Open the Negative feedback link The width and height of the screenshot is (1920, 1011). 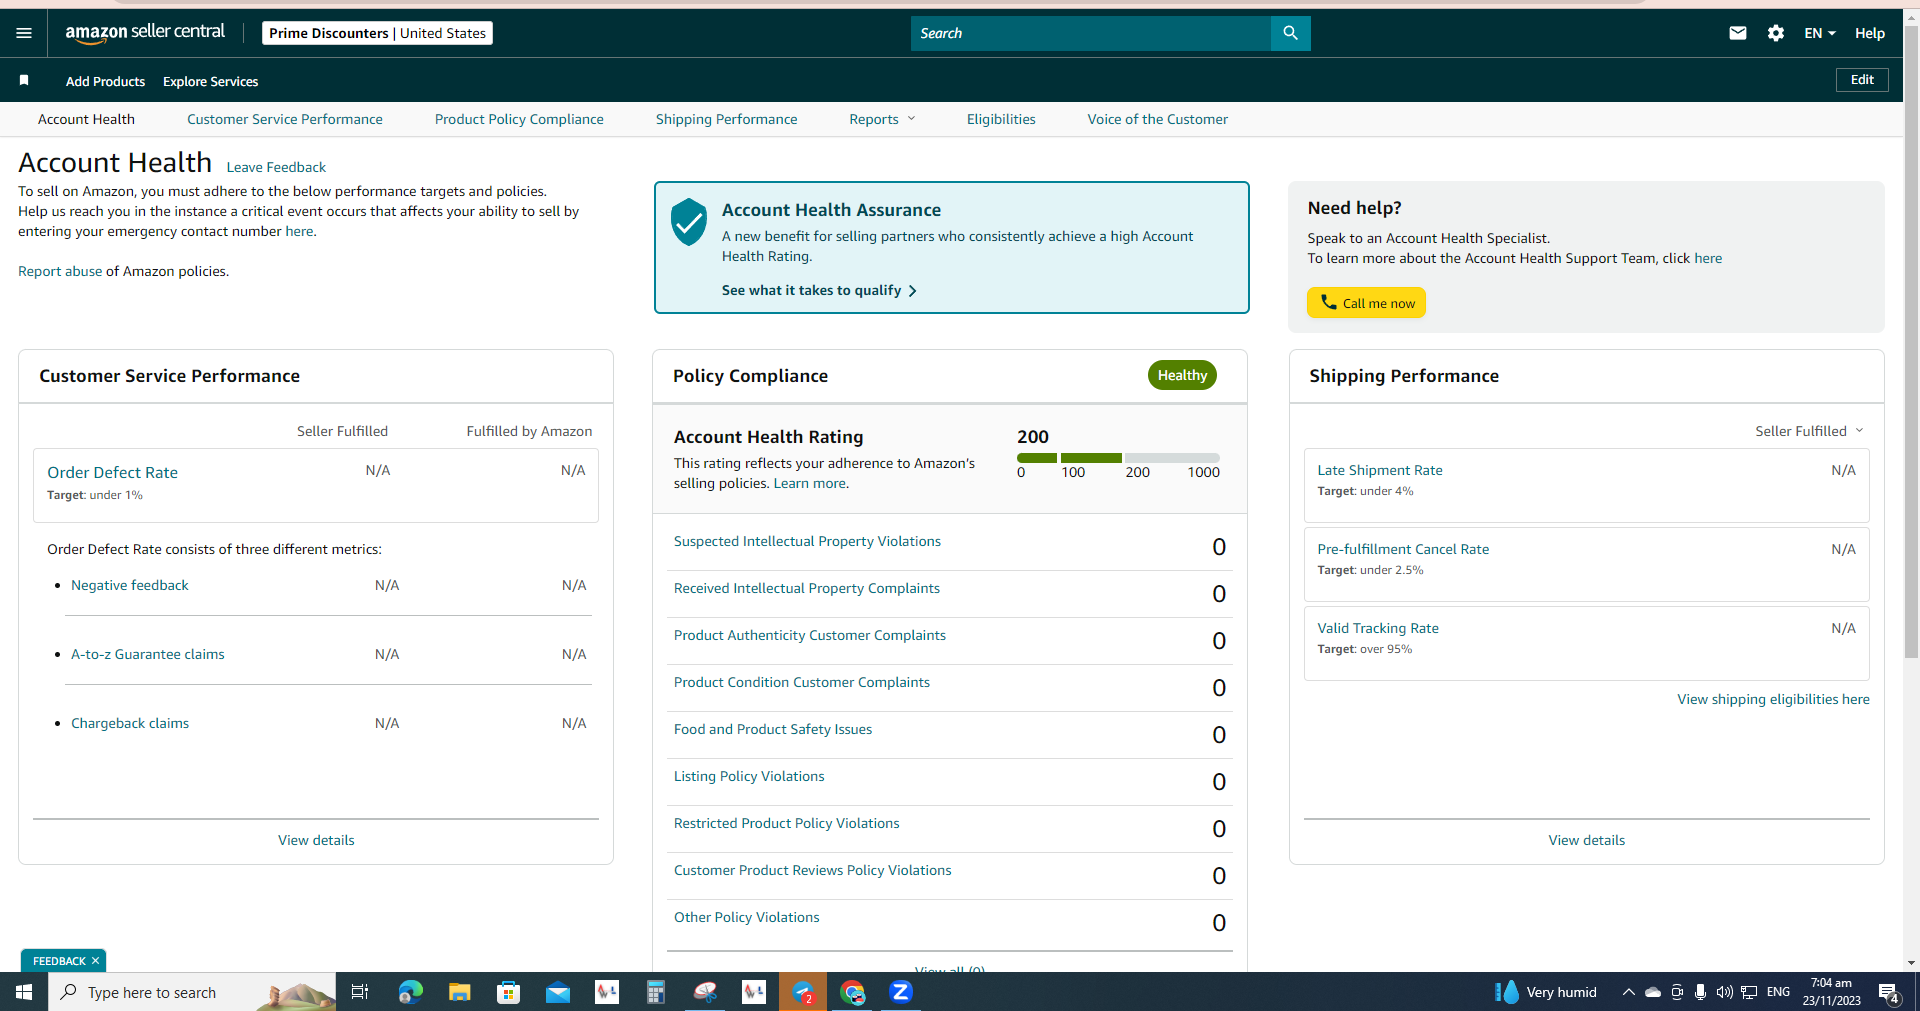pos(130,585)
